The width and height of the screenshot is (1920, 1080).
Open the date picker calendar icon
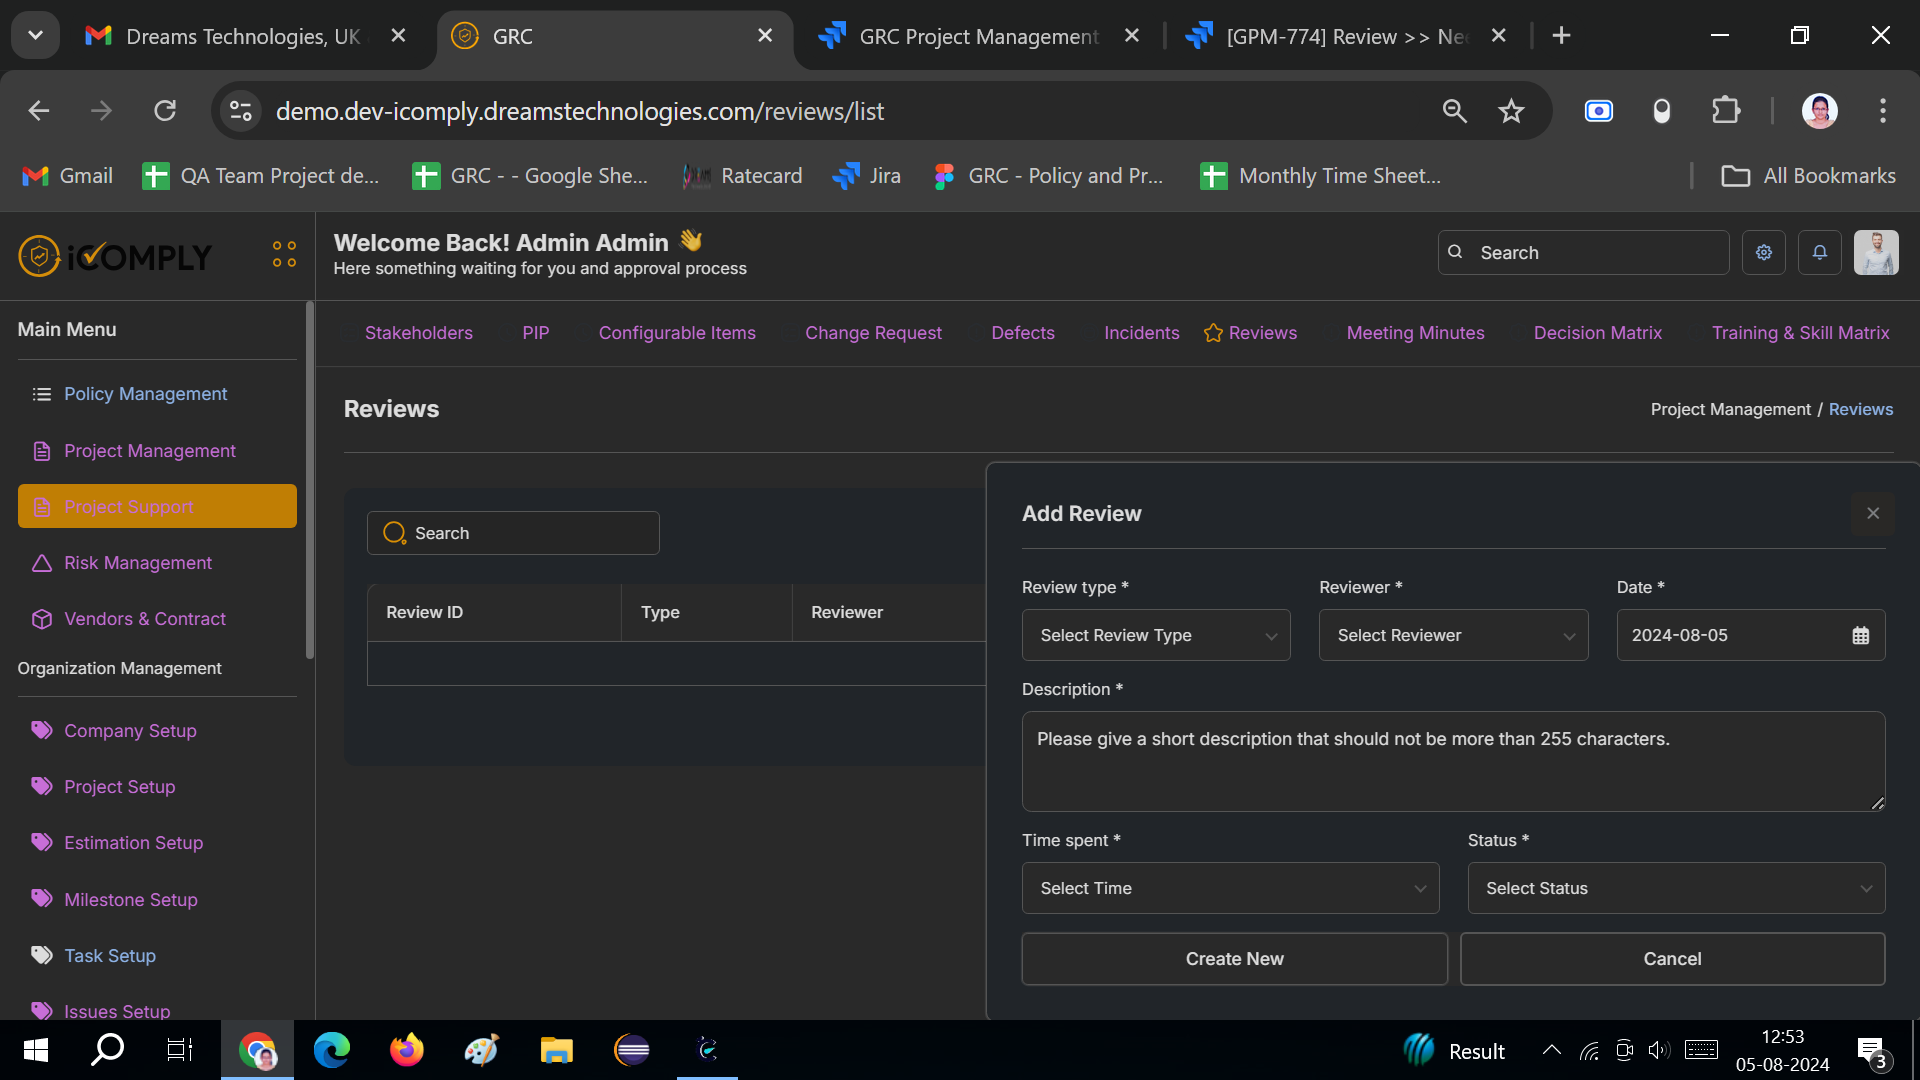pos(1860,636)
